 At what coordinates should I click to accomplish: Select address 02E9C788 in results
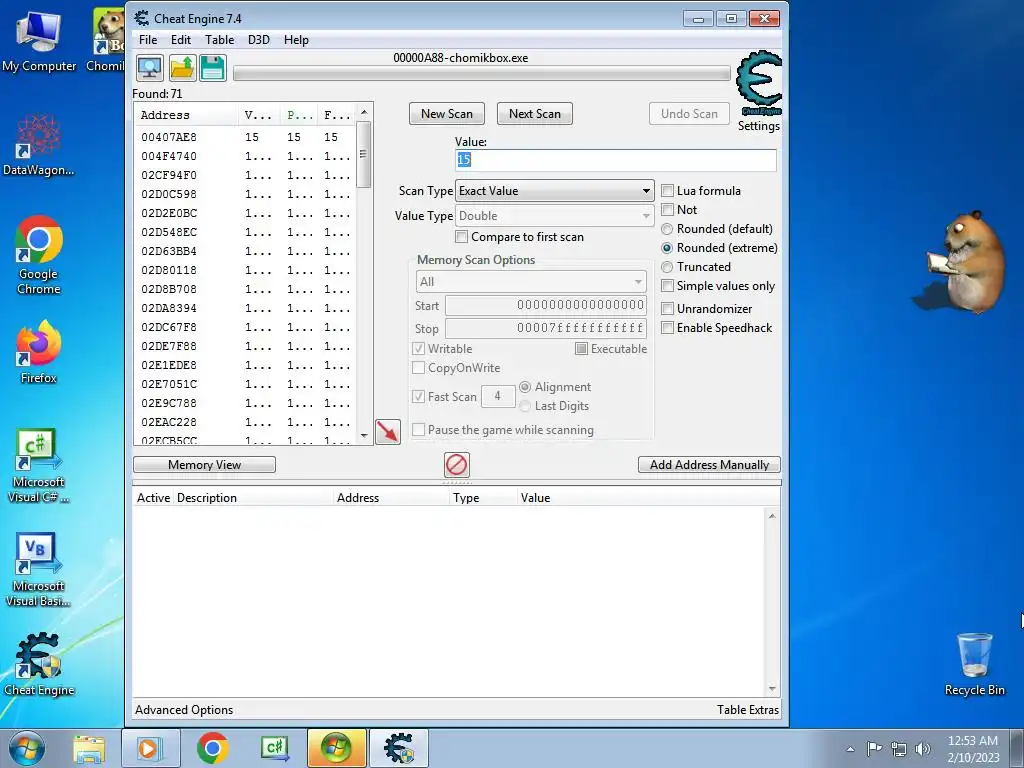(246, 404)
